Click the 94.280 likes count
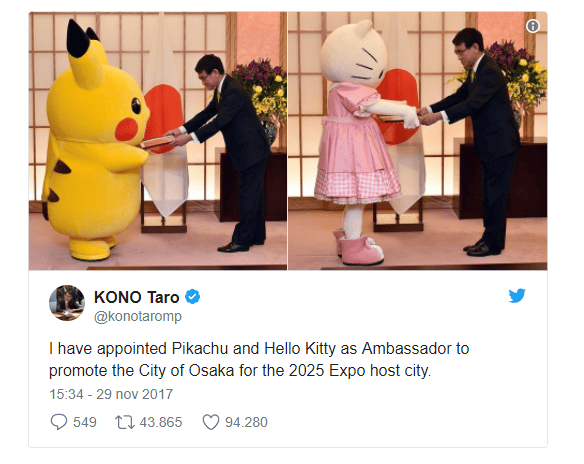584x464 pixels. coord(246,422)
